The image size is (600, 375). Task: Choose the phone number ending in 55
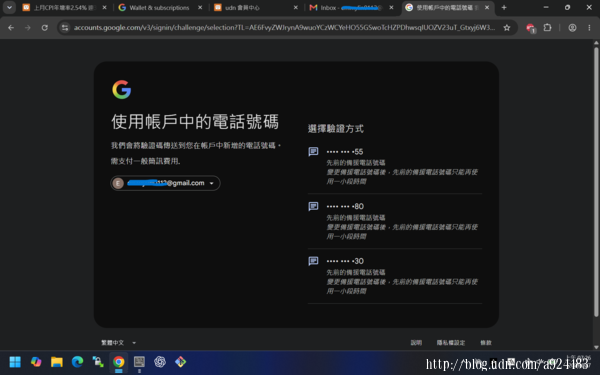pos(395,166)
